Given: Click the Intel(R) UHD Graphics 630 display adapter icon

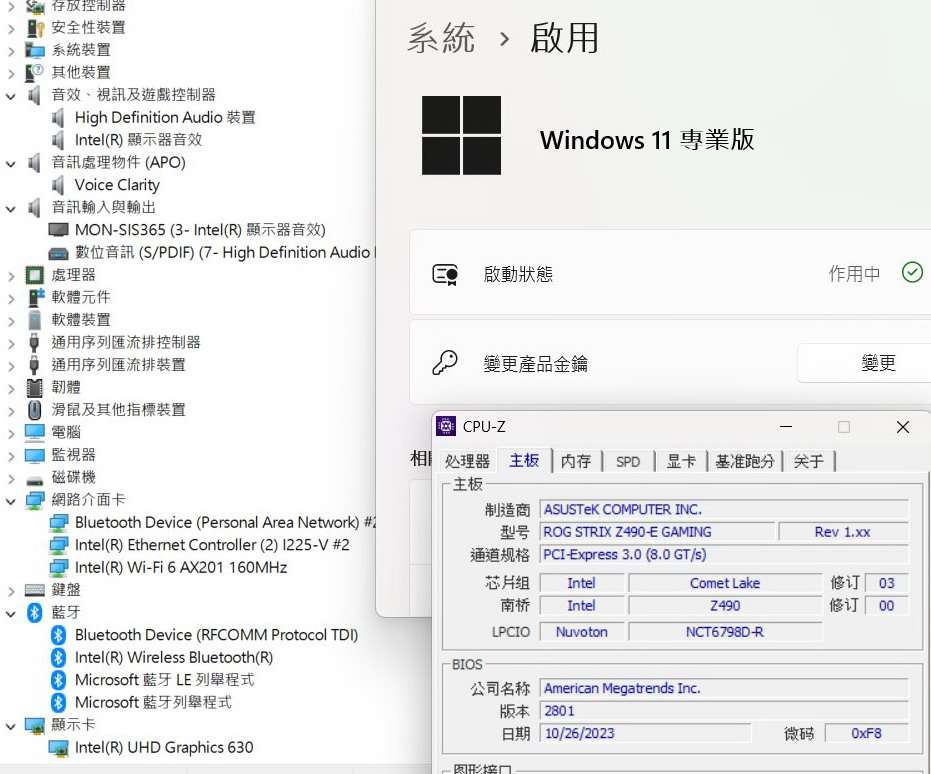Looking at the screenshot, I should 58,748.
